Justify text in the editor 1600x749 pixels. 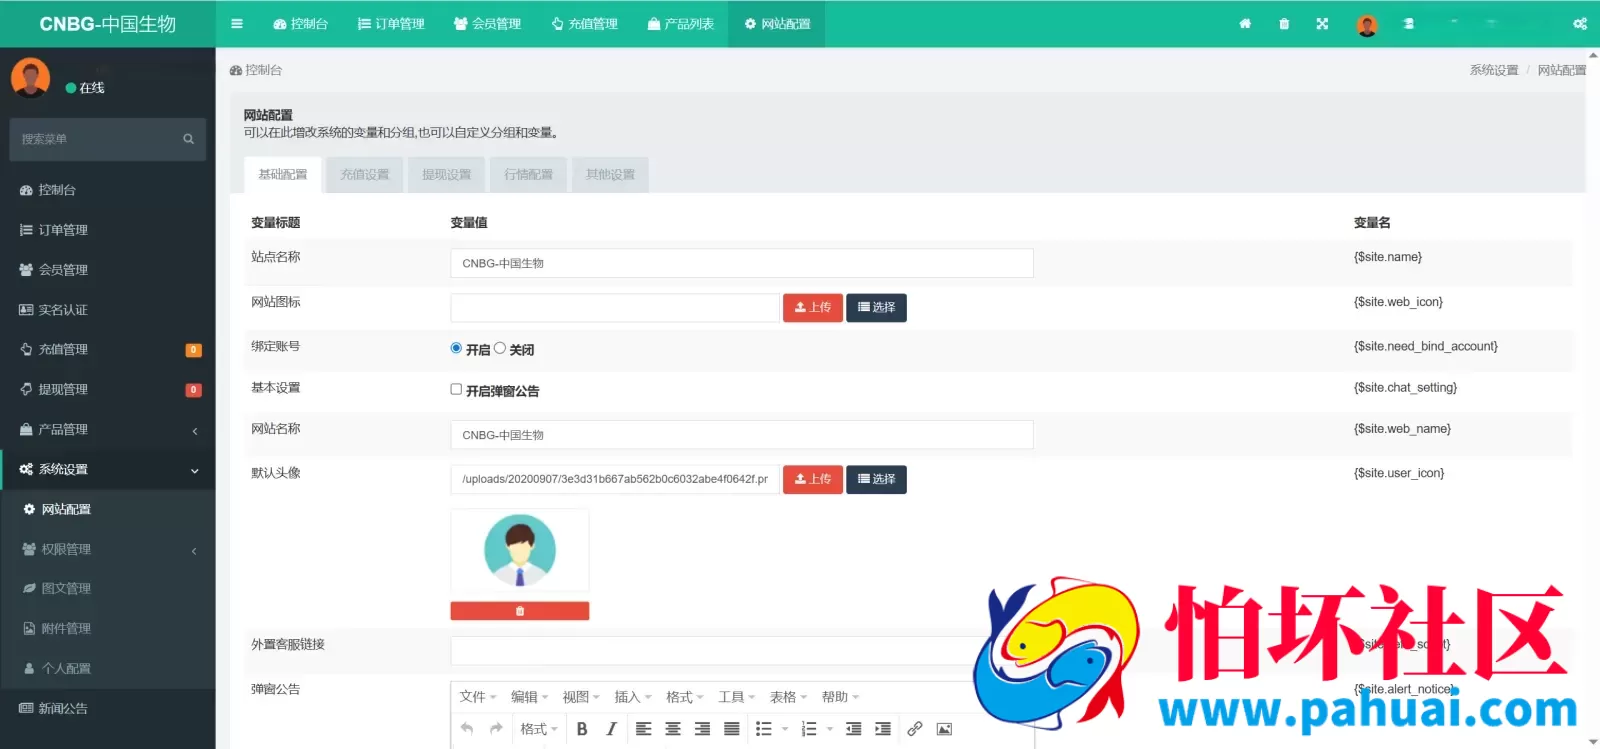pyautogui.click(x=732, y=729)
